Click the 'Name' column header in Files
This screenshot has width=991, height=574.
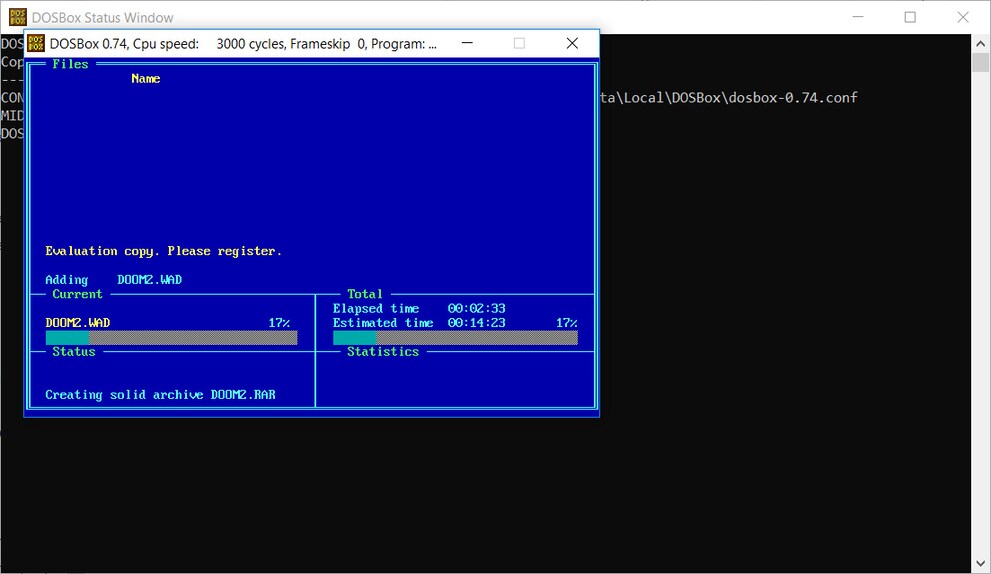145,78
